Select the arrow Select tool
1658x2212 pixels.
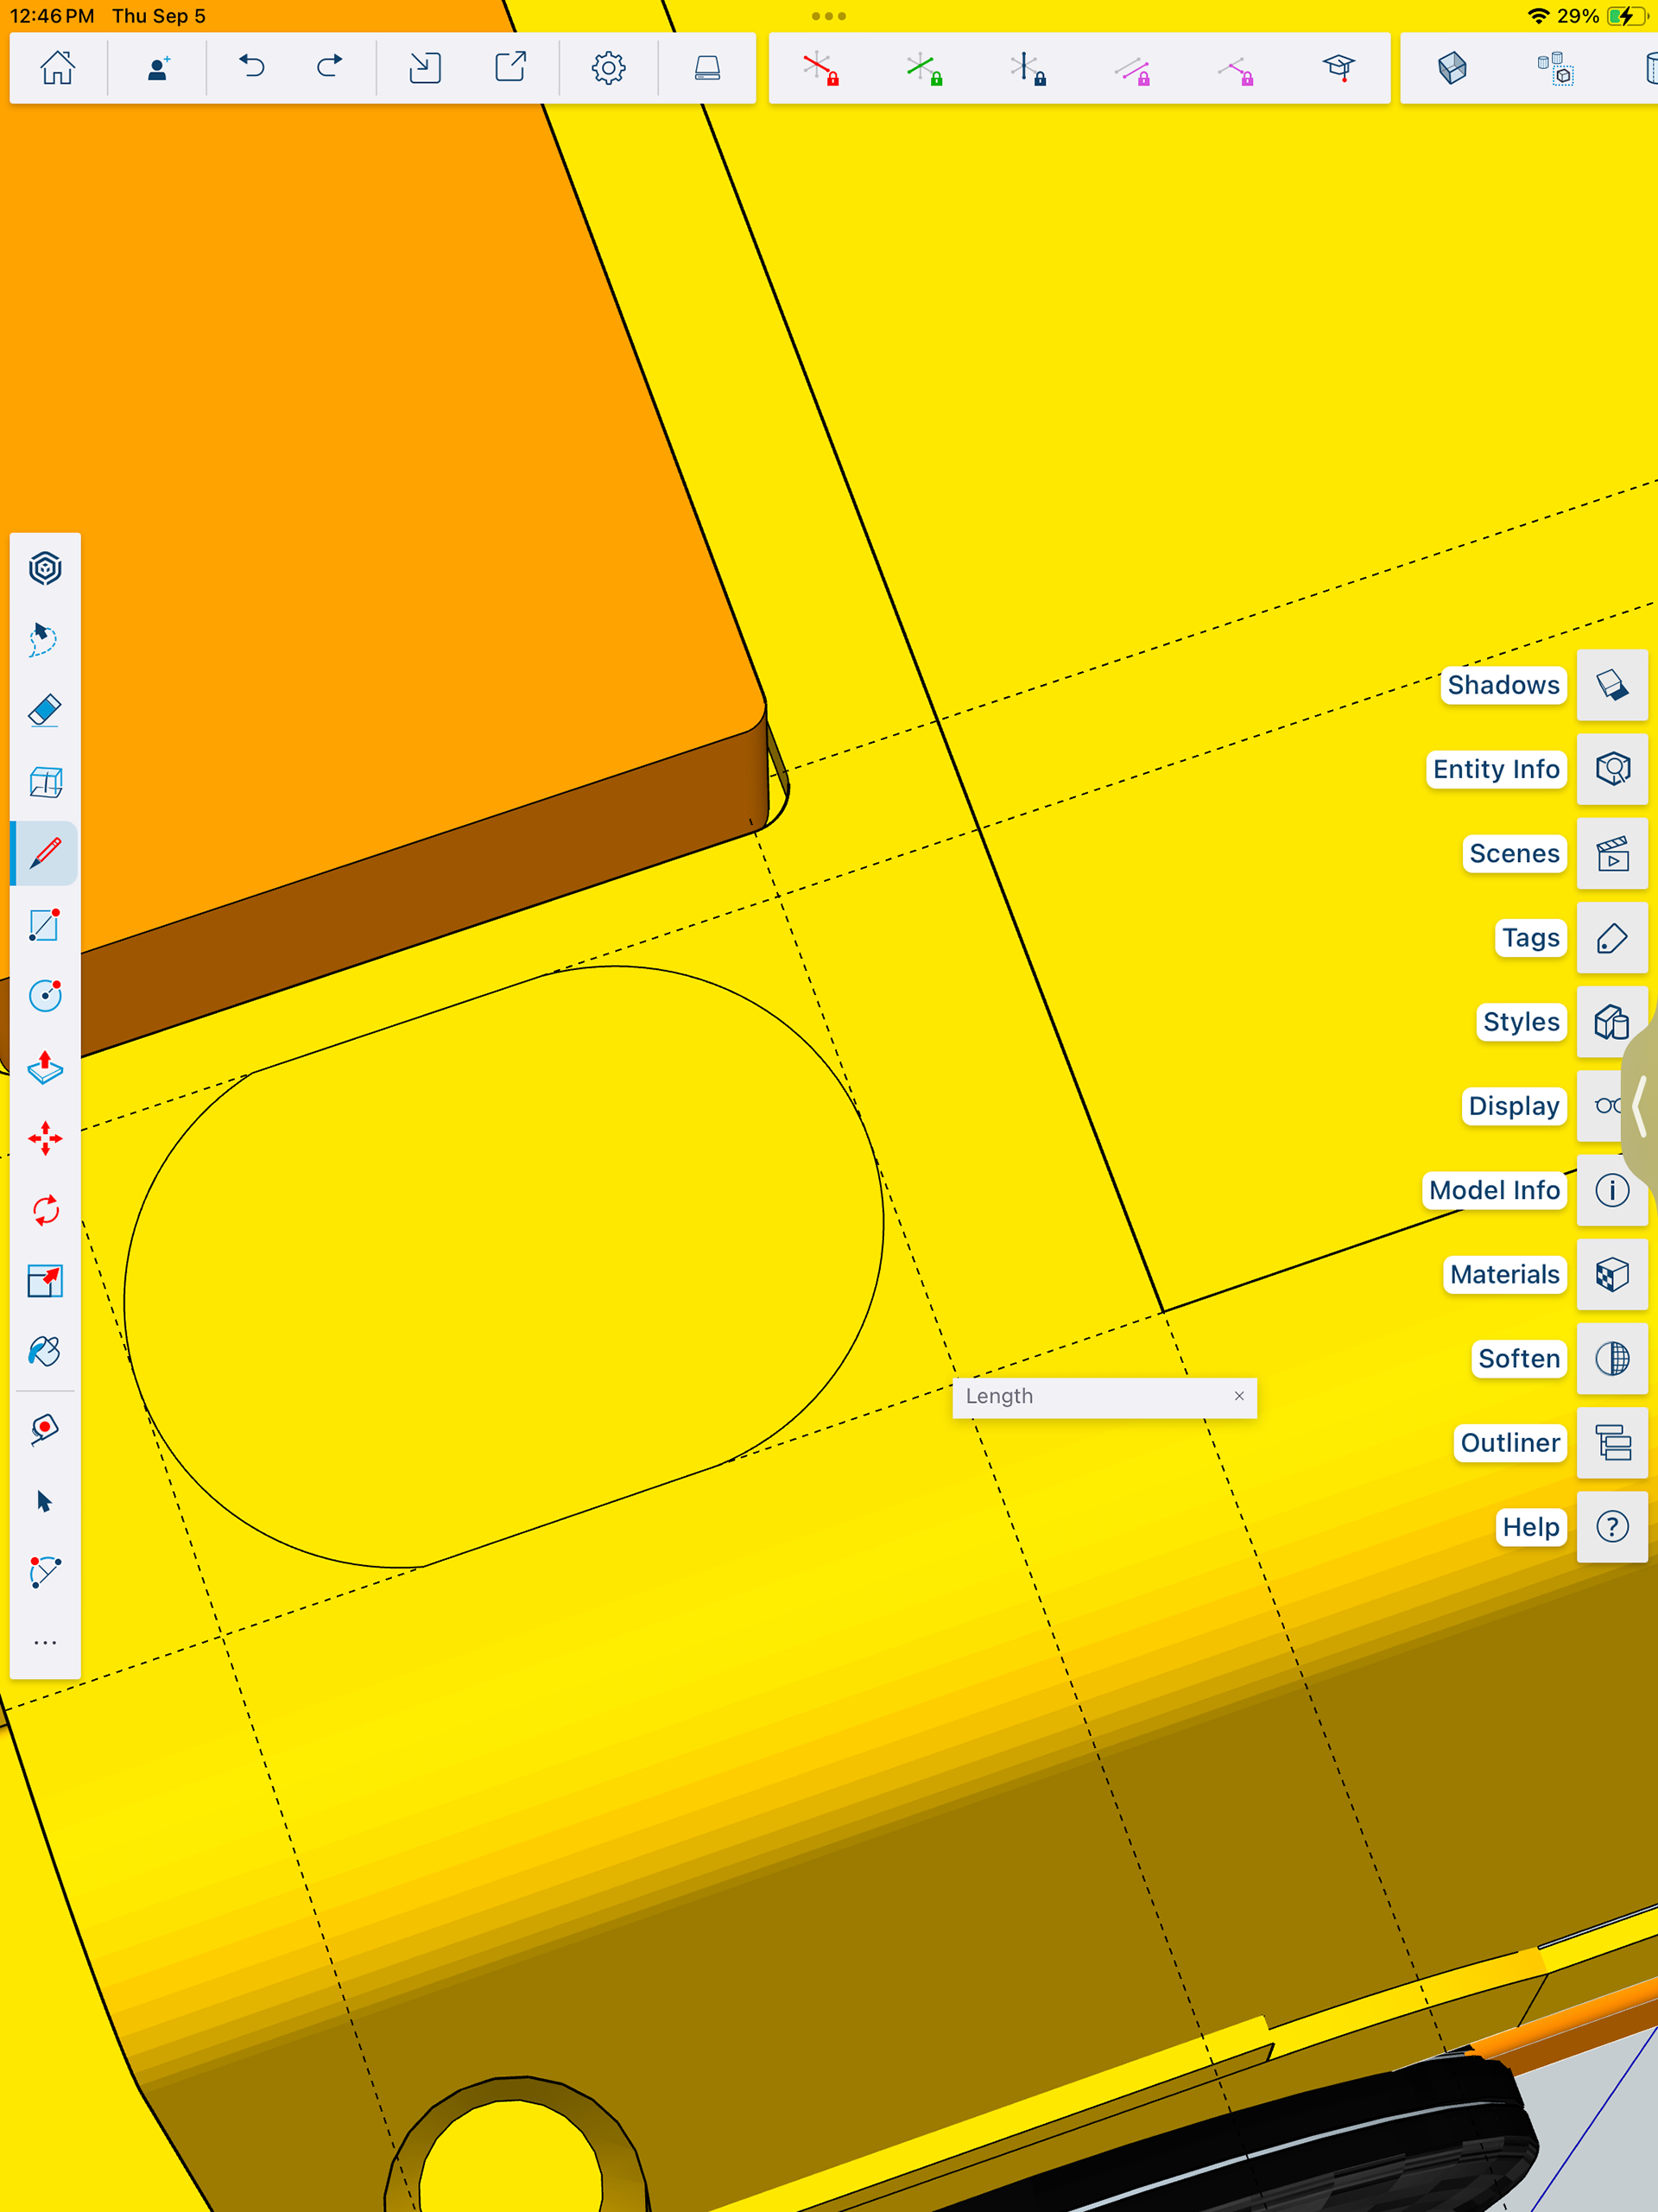45,1501
